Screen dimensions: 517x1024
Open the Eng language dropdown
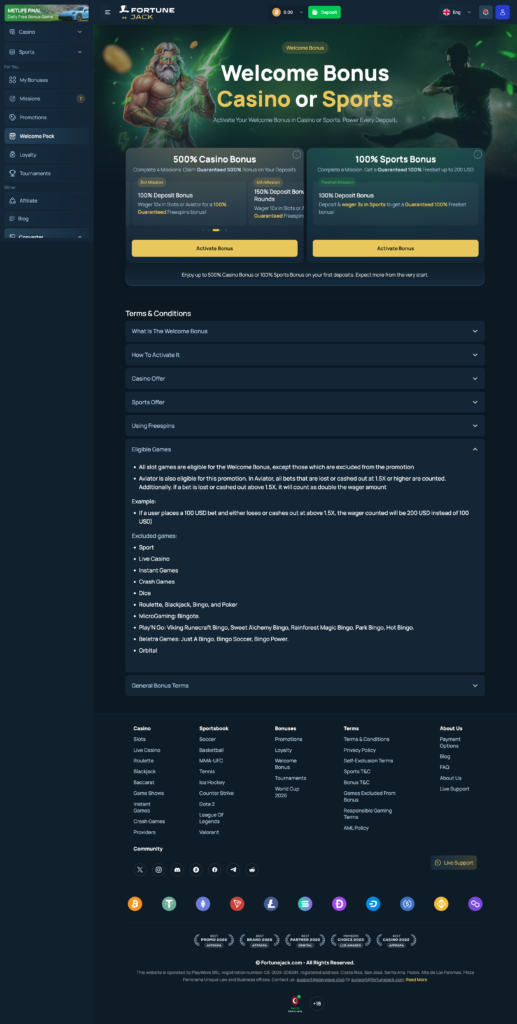[457, 12]
